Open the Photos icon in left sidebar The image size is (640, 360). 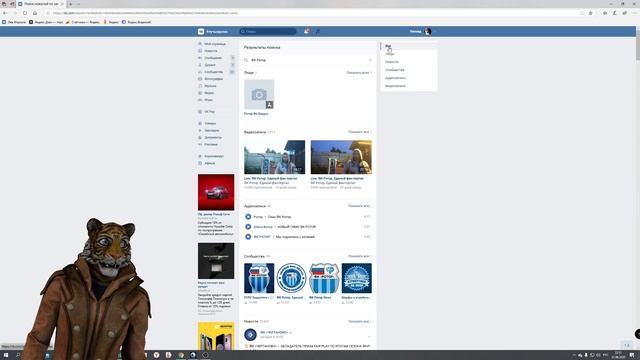[x=200, y=79]
